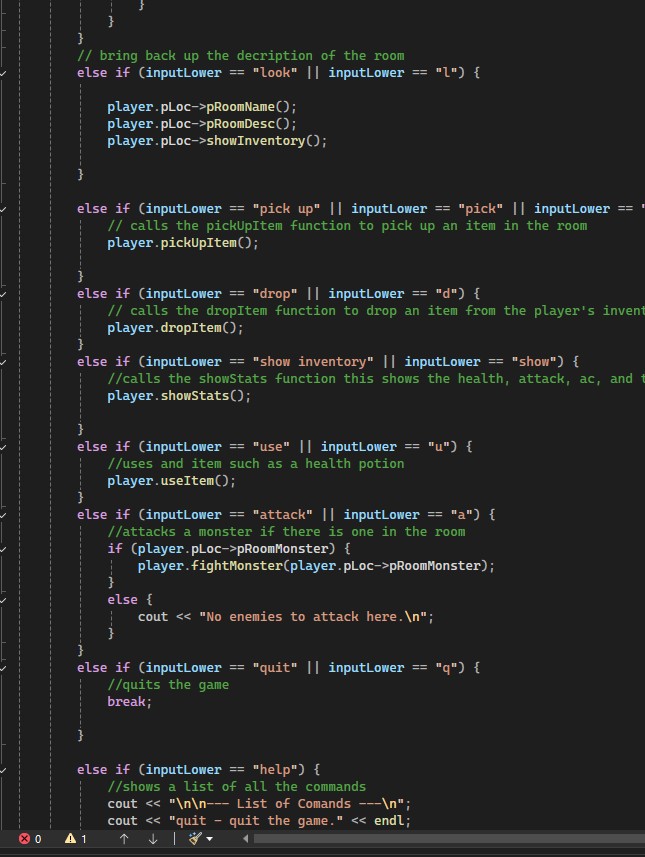The width and height of the screenshot is (645, 857).
Task: Click the "List of Comands" string
Action: [x=286, y=804]
